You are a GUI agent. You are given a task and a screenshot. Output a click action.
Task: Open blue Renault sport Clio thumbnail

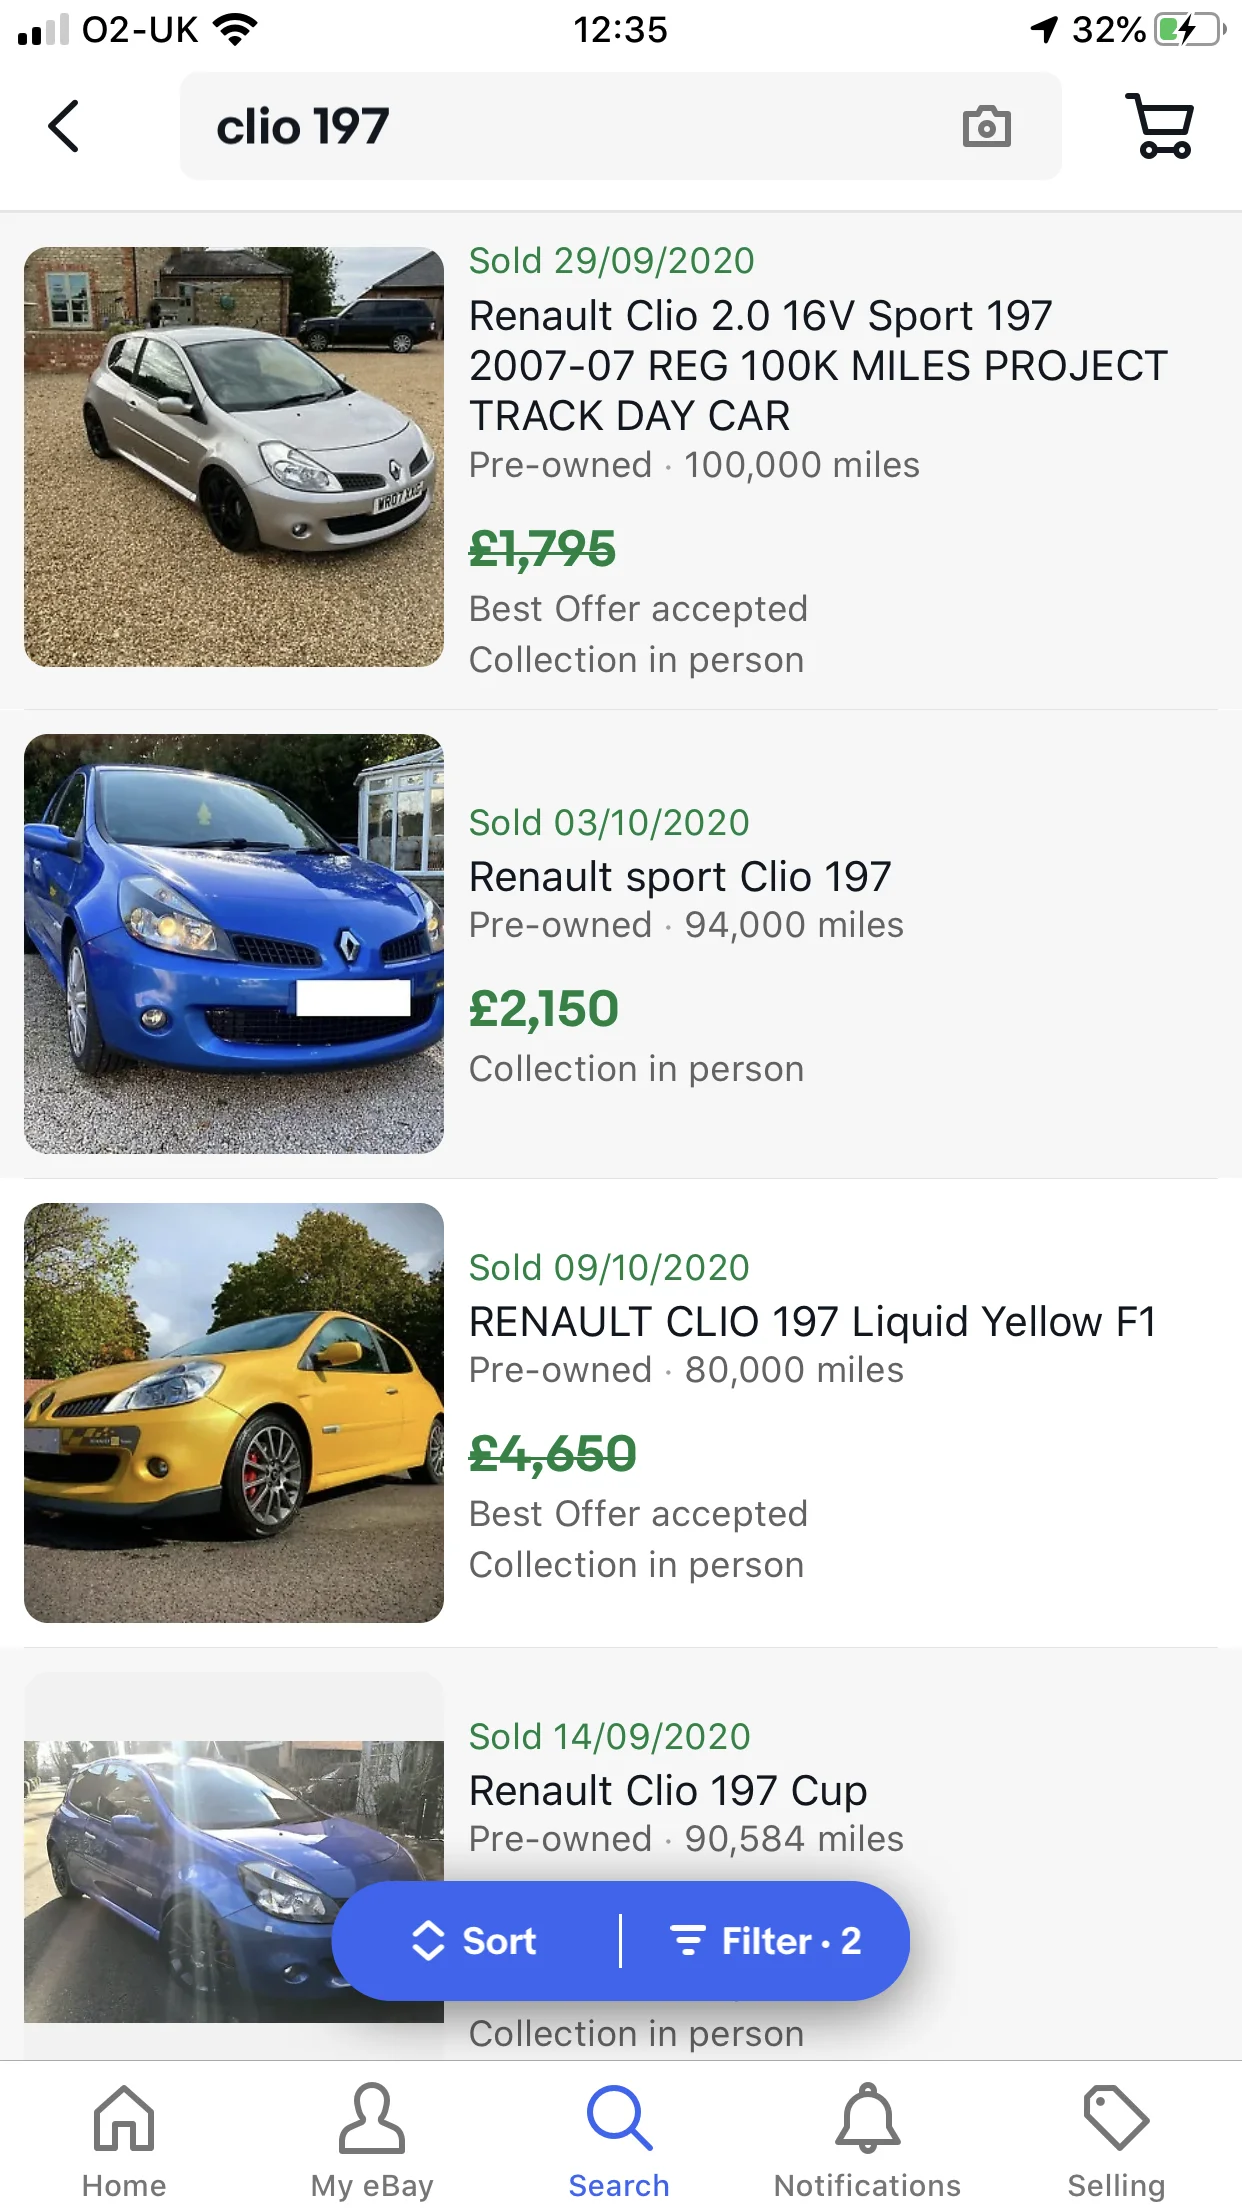click(234, 944)
